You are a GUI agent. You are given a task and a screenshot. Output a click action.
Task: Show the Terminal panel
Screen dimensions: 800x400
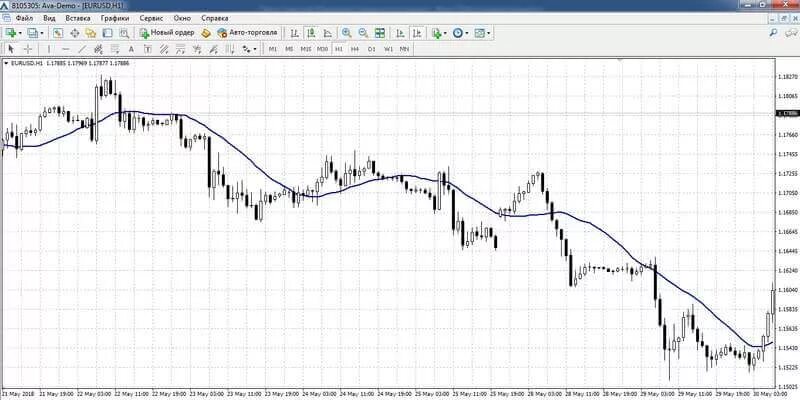click(x=107, y=33)
